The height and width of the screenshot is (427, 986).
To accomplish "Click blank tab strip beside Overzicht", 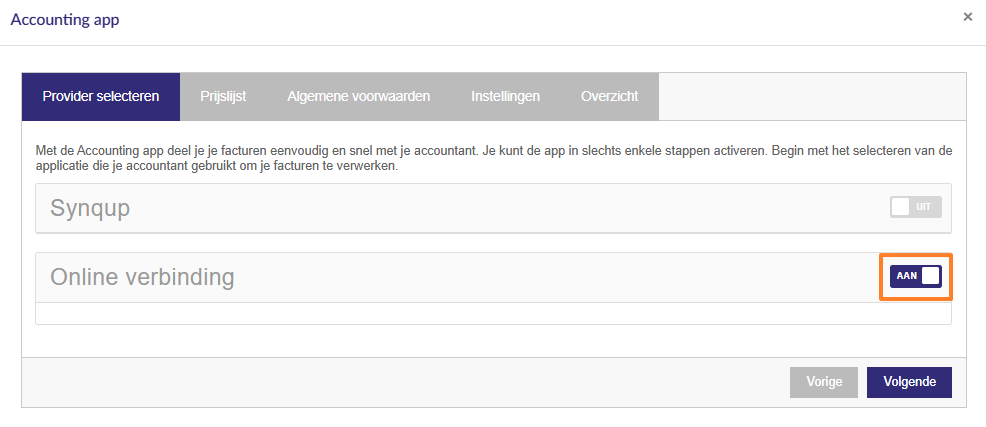I will point(812,97).
